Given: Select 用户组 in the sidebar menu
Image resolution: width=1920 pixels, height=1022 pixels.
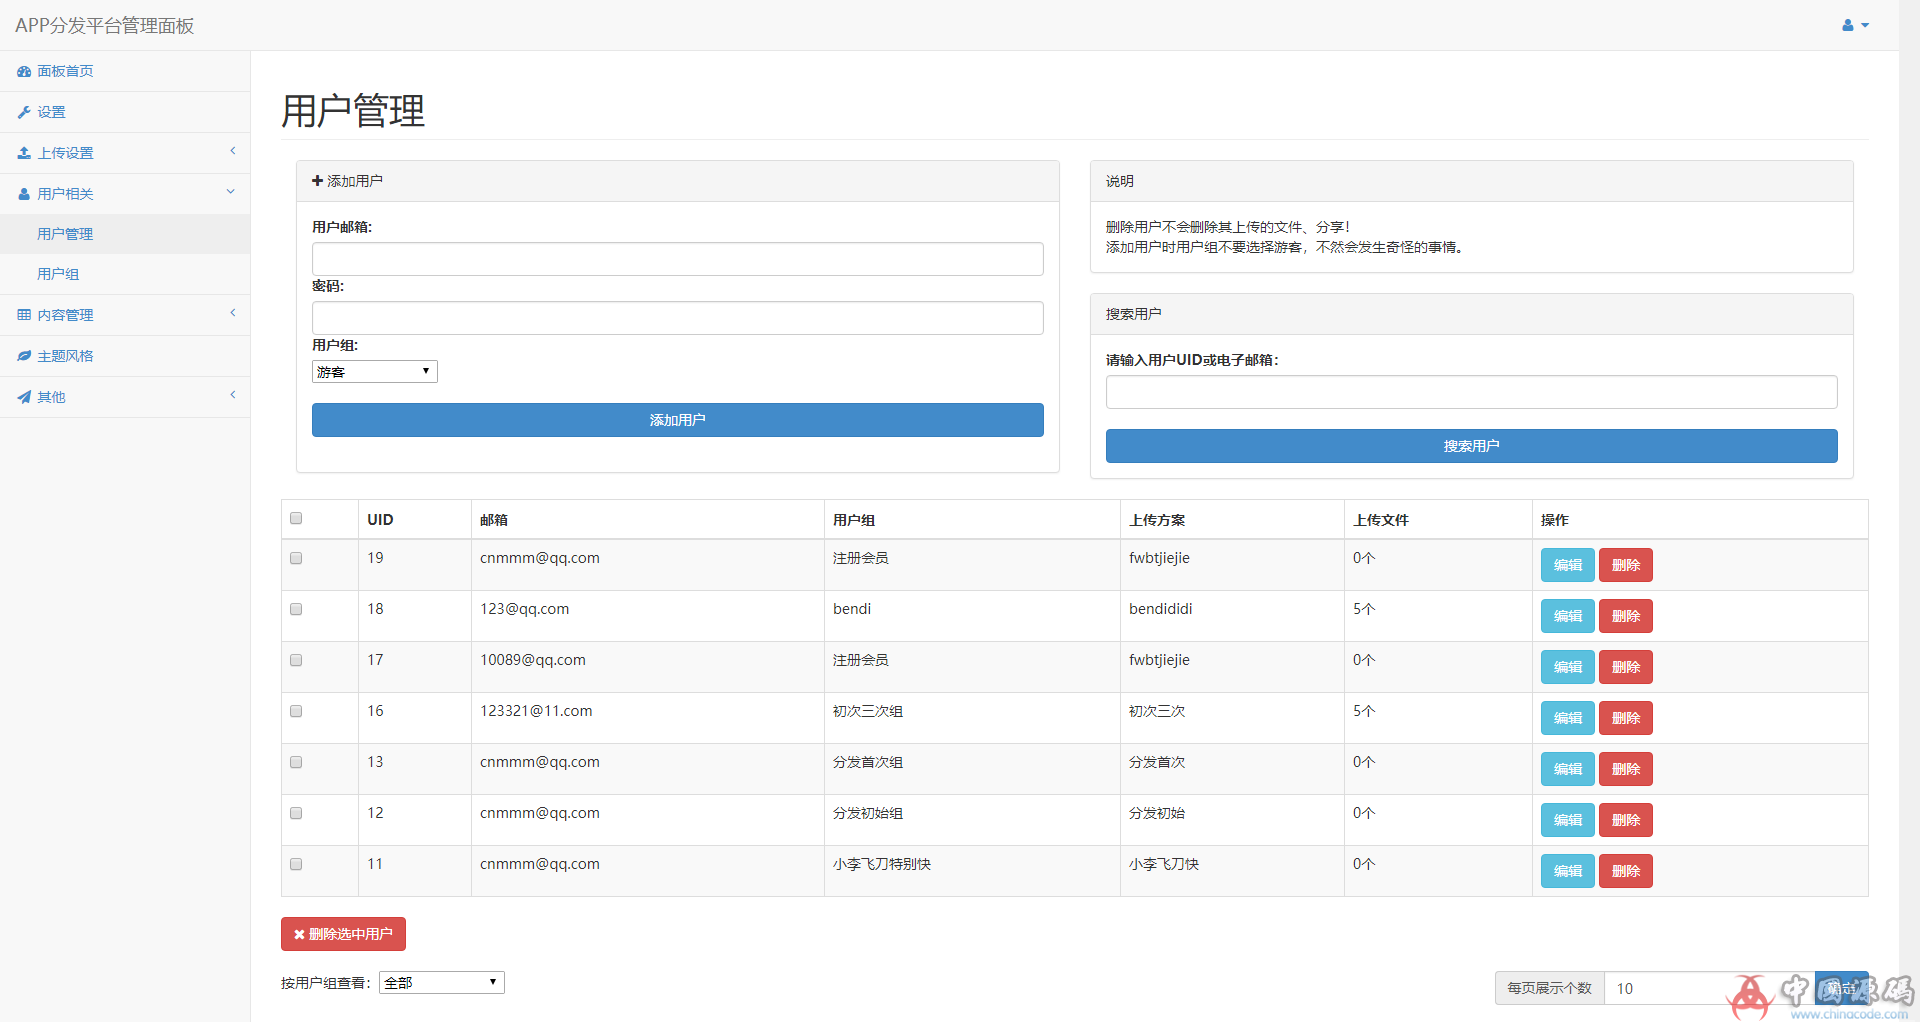Looking at the screenshot, I should point(57,273).
